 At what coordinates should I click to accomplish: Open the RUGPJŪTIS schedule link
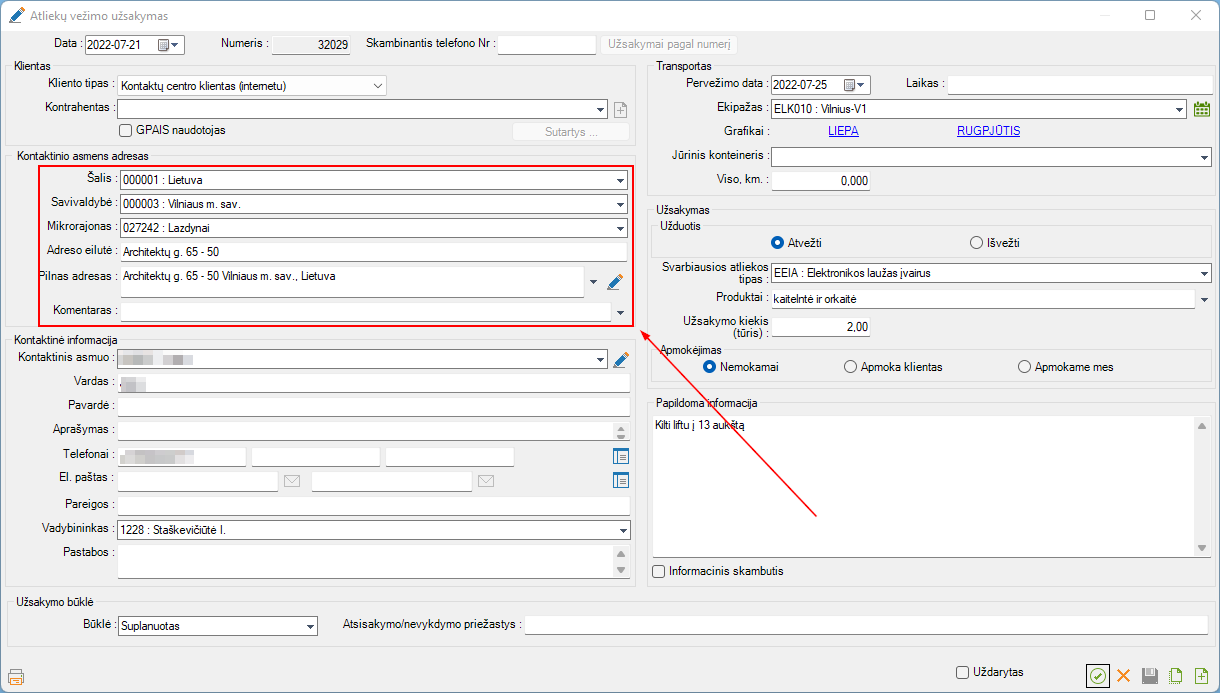987,131
